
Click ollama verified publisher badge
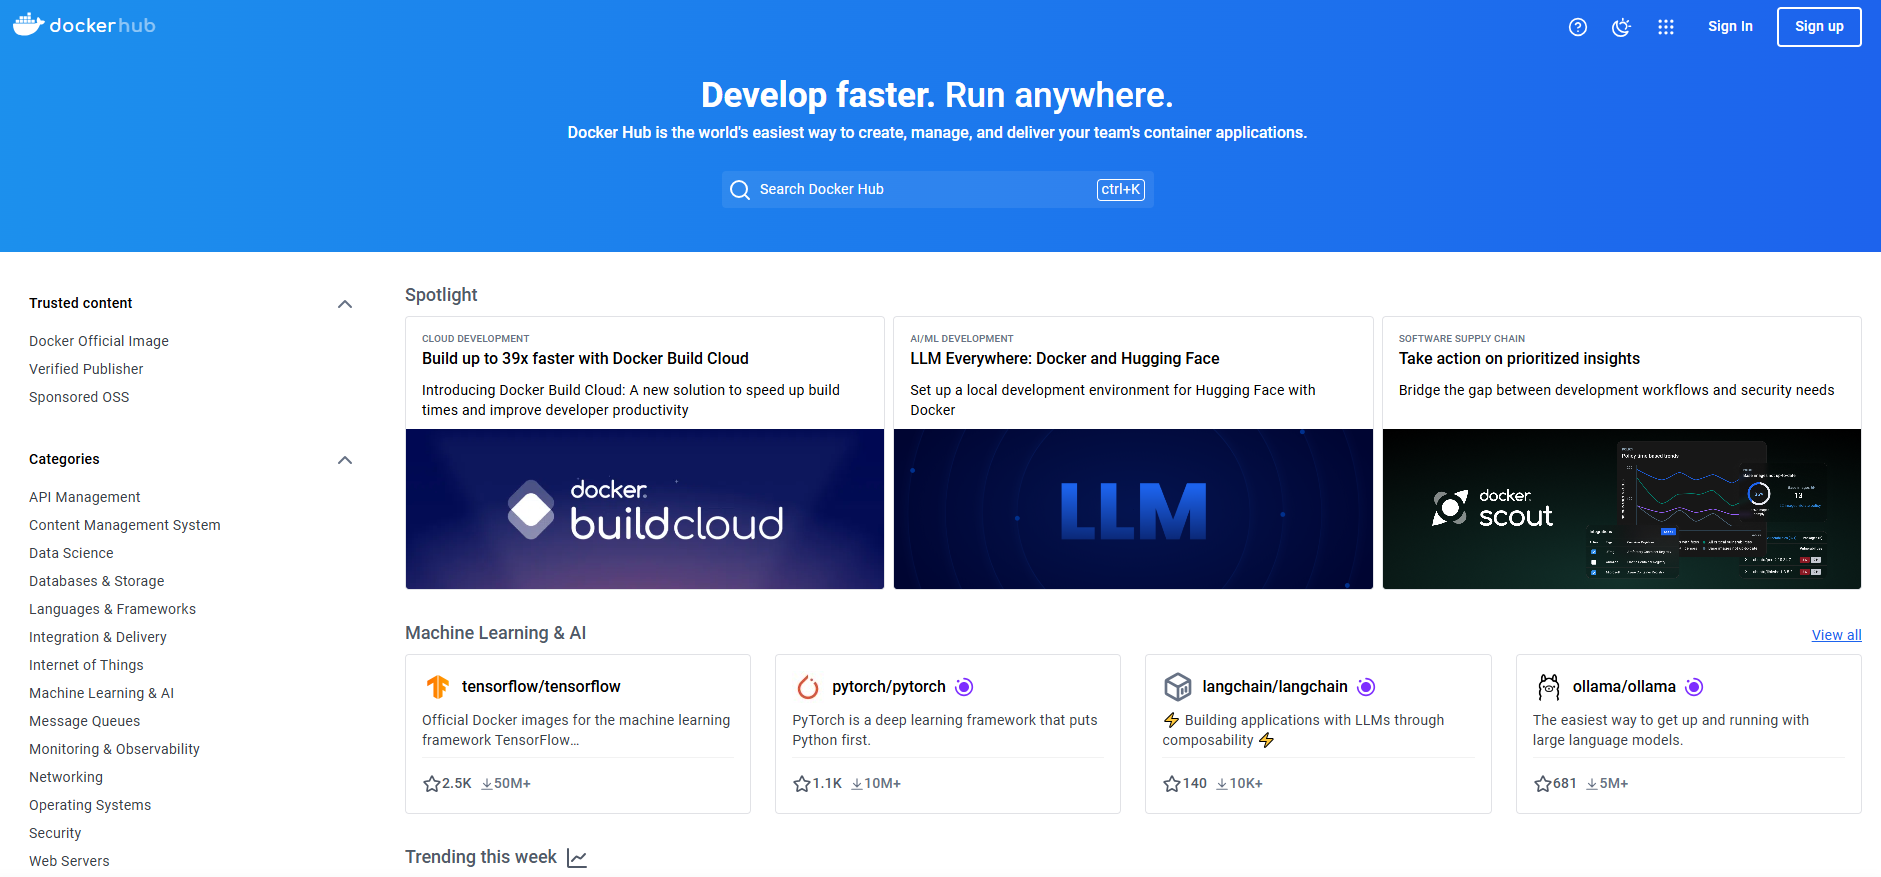tap(1694, 687)
